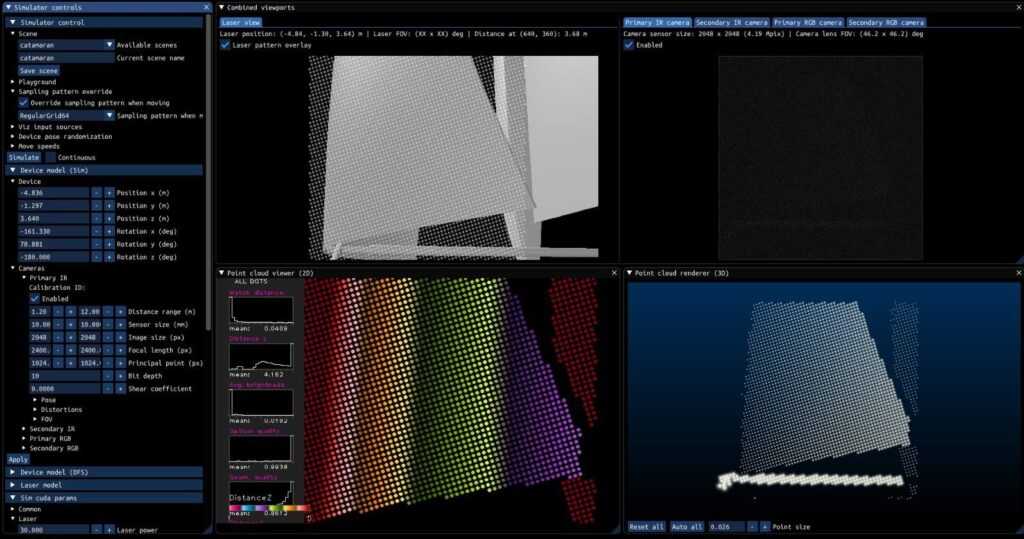This screenshot has width=1024, height=539.
Task: Decrease Rotation z with minus button
Action: [96, 257]
